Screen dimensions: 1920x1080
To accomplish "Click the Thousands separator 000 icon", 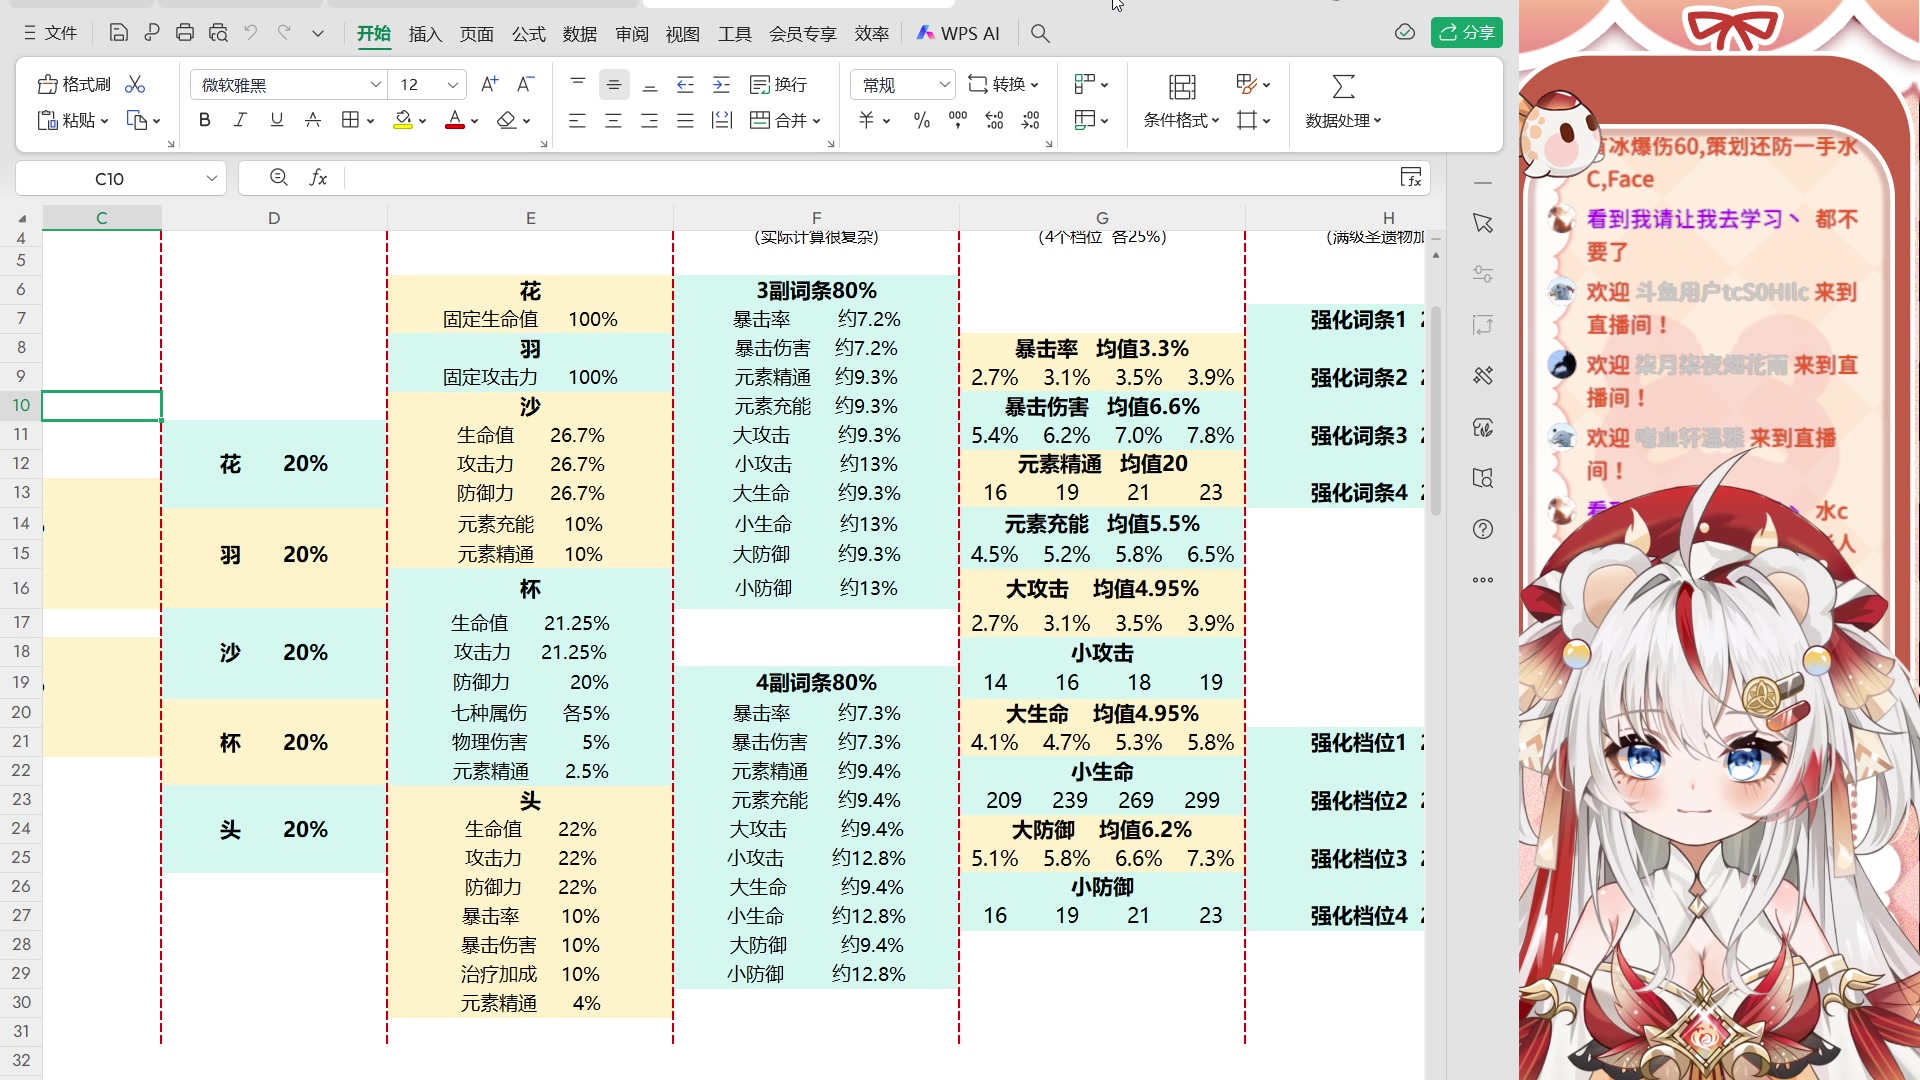I will 958,120.
